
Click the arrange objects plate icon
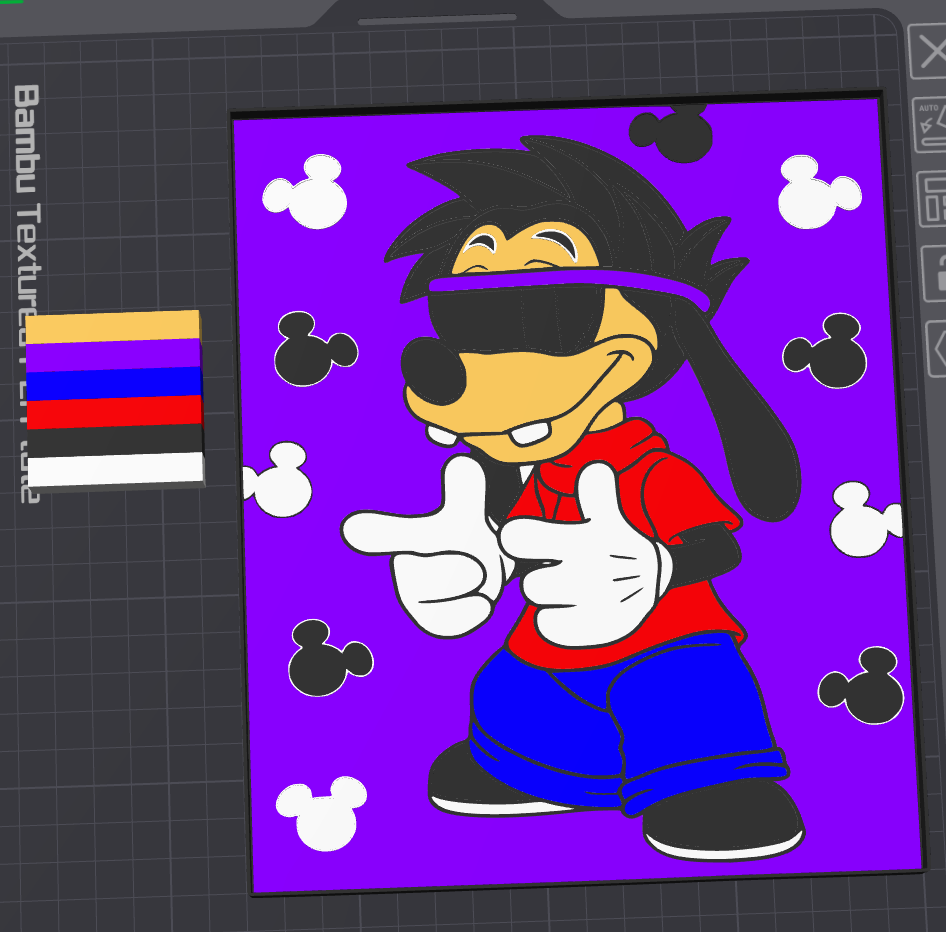point(933,200)
